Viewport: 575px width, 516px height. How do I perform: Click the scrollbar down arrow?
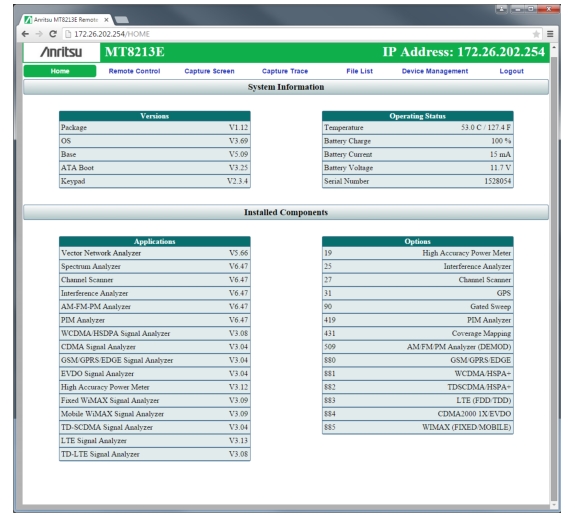pos(554,505)
